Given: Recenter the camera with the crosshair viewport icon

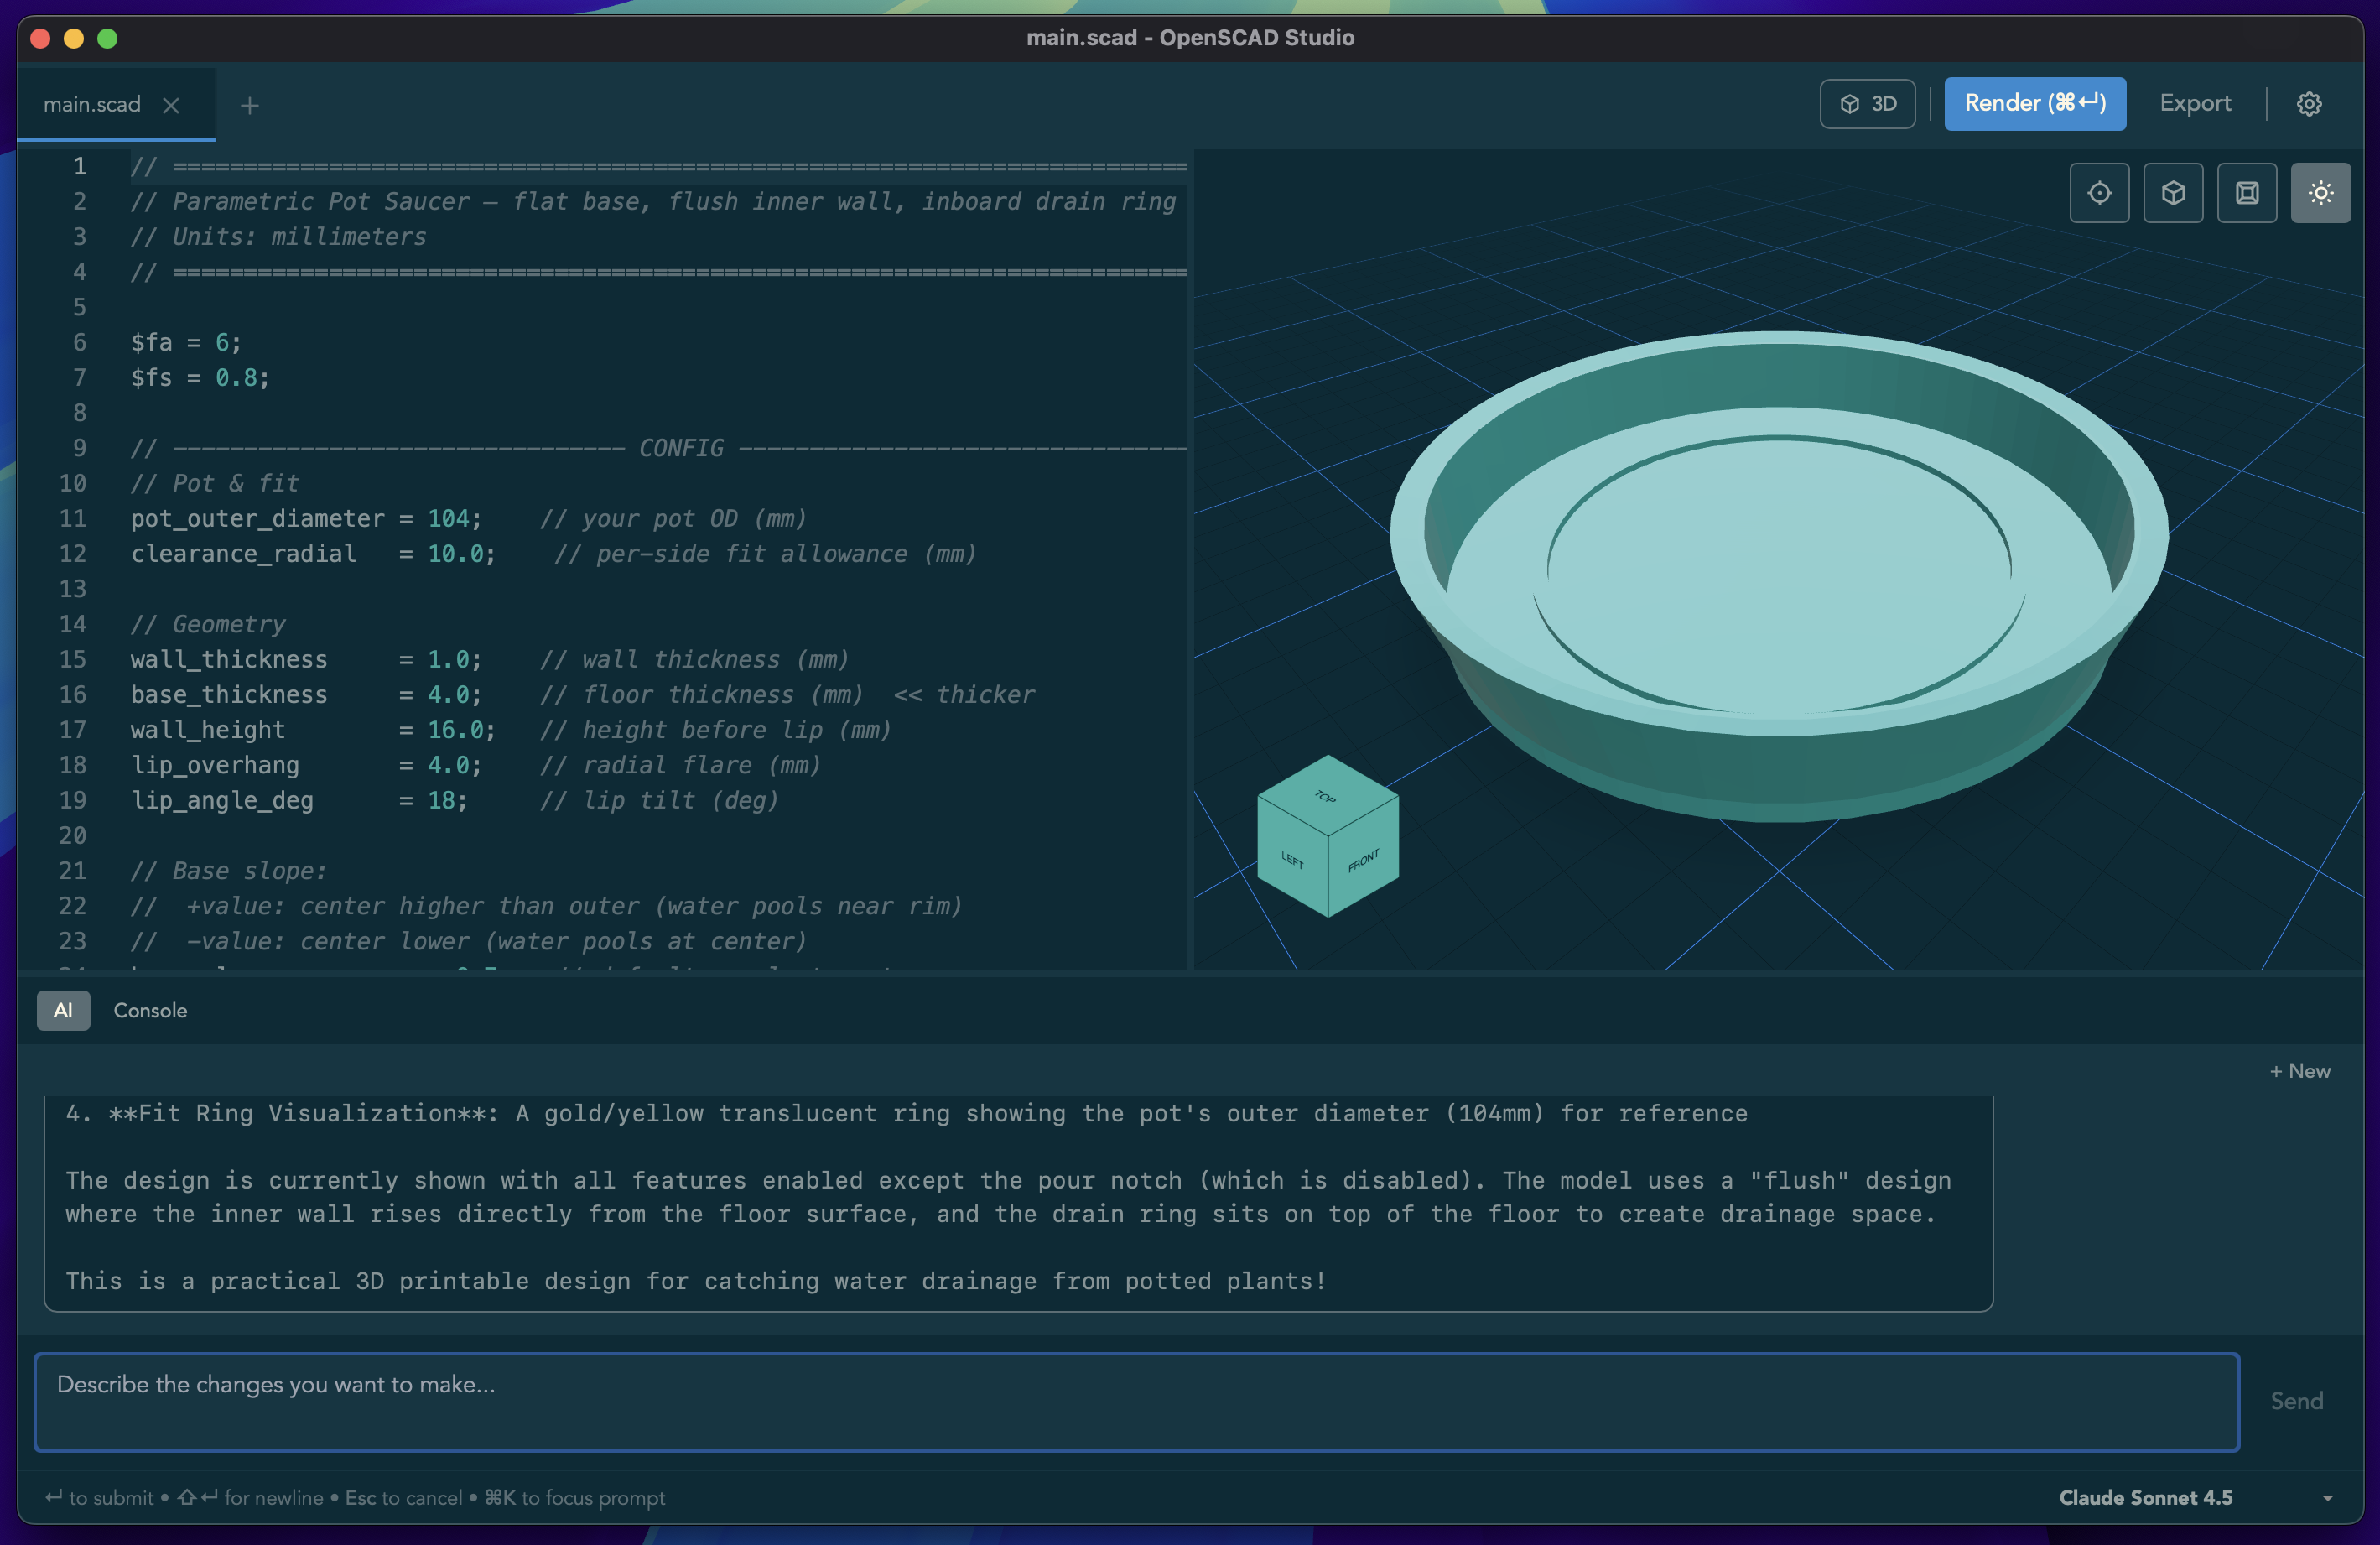Looking at the screenshot, I should coord(2100,192).
